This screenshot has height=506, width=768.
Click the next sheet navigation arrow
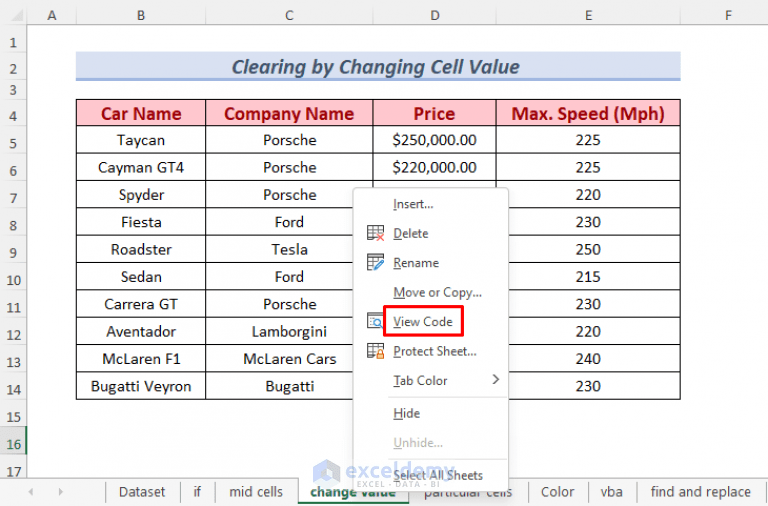click(61, 491)
